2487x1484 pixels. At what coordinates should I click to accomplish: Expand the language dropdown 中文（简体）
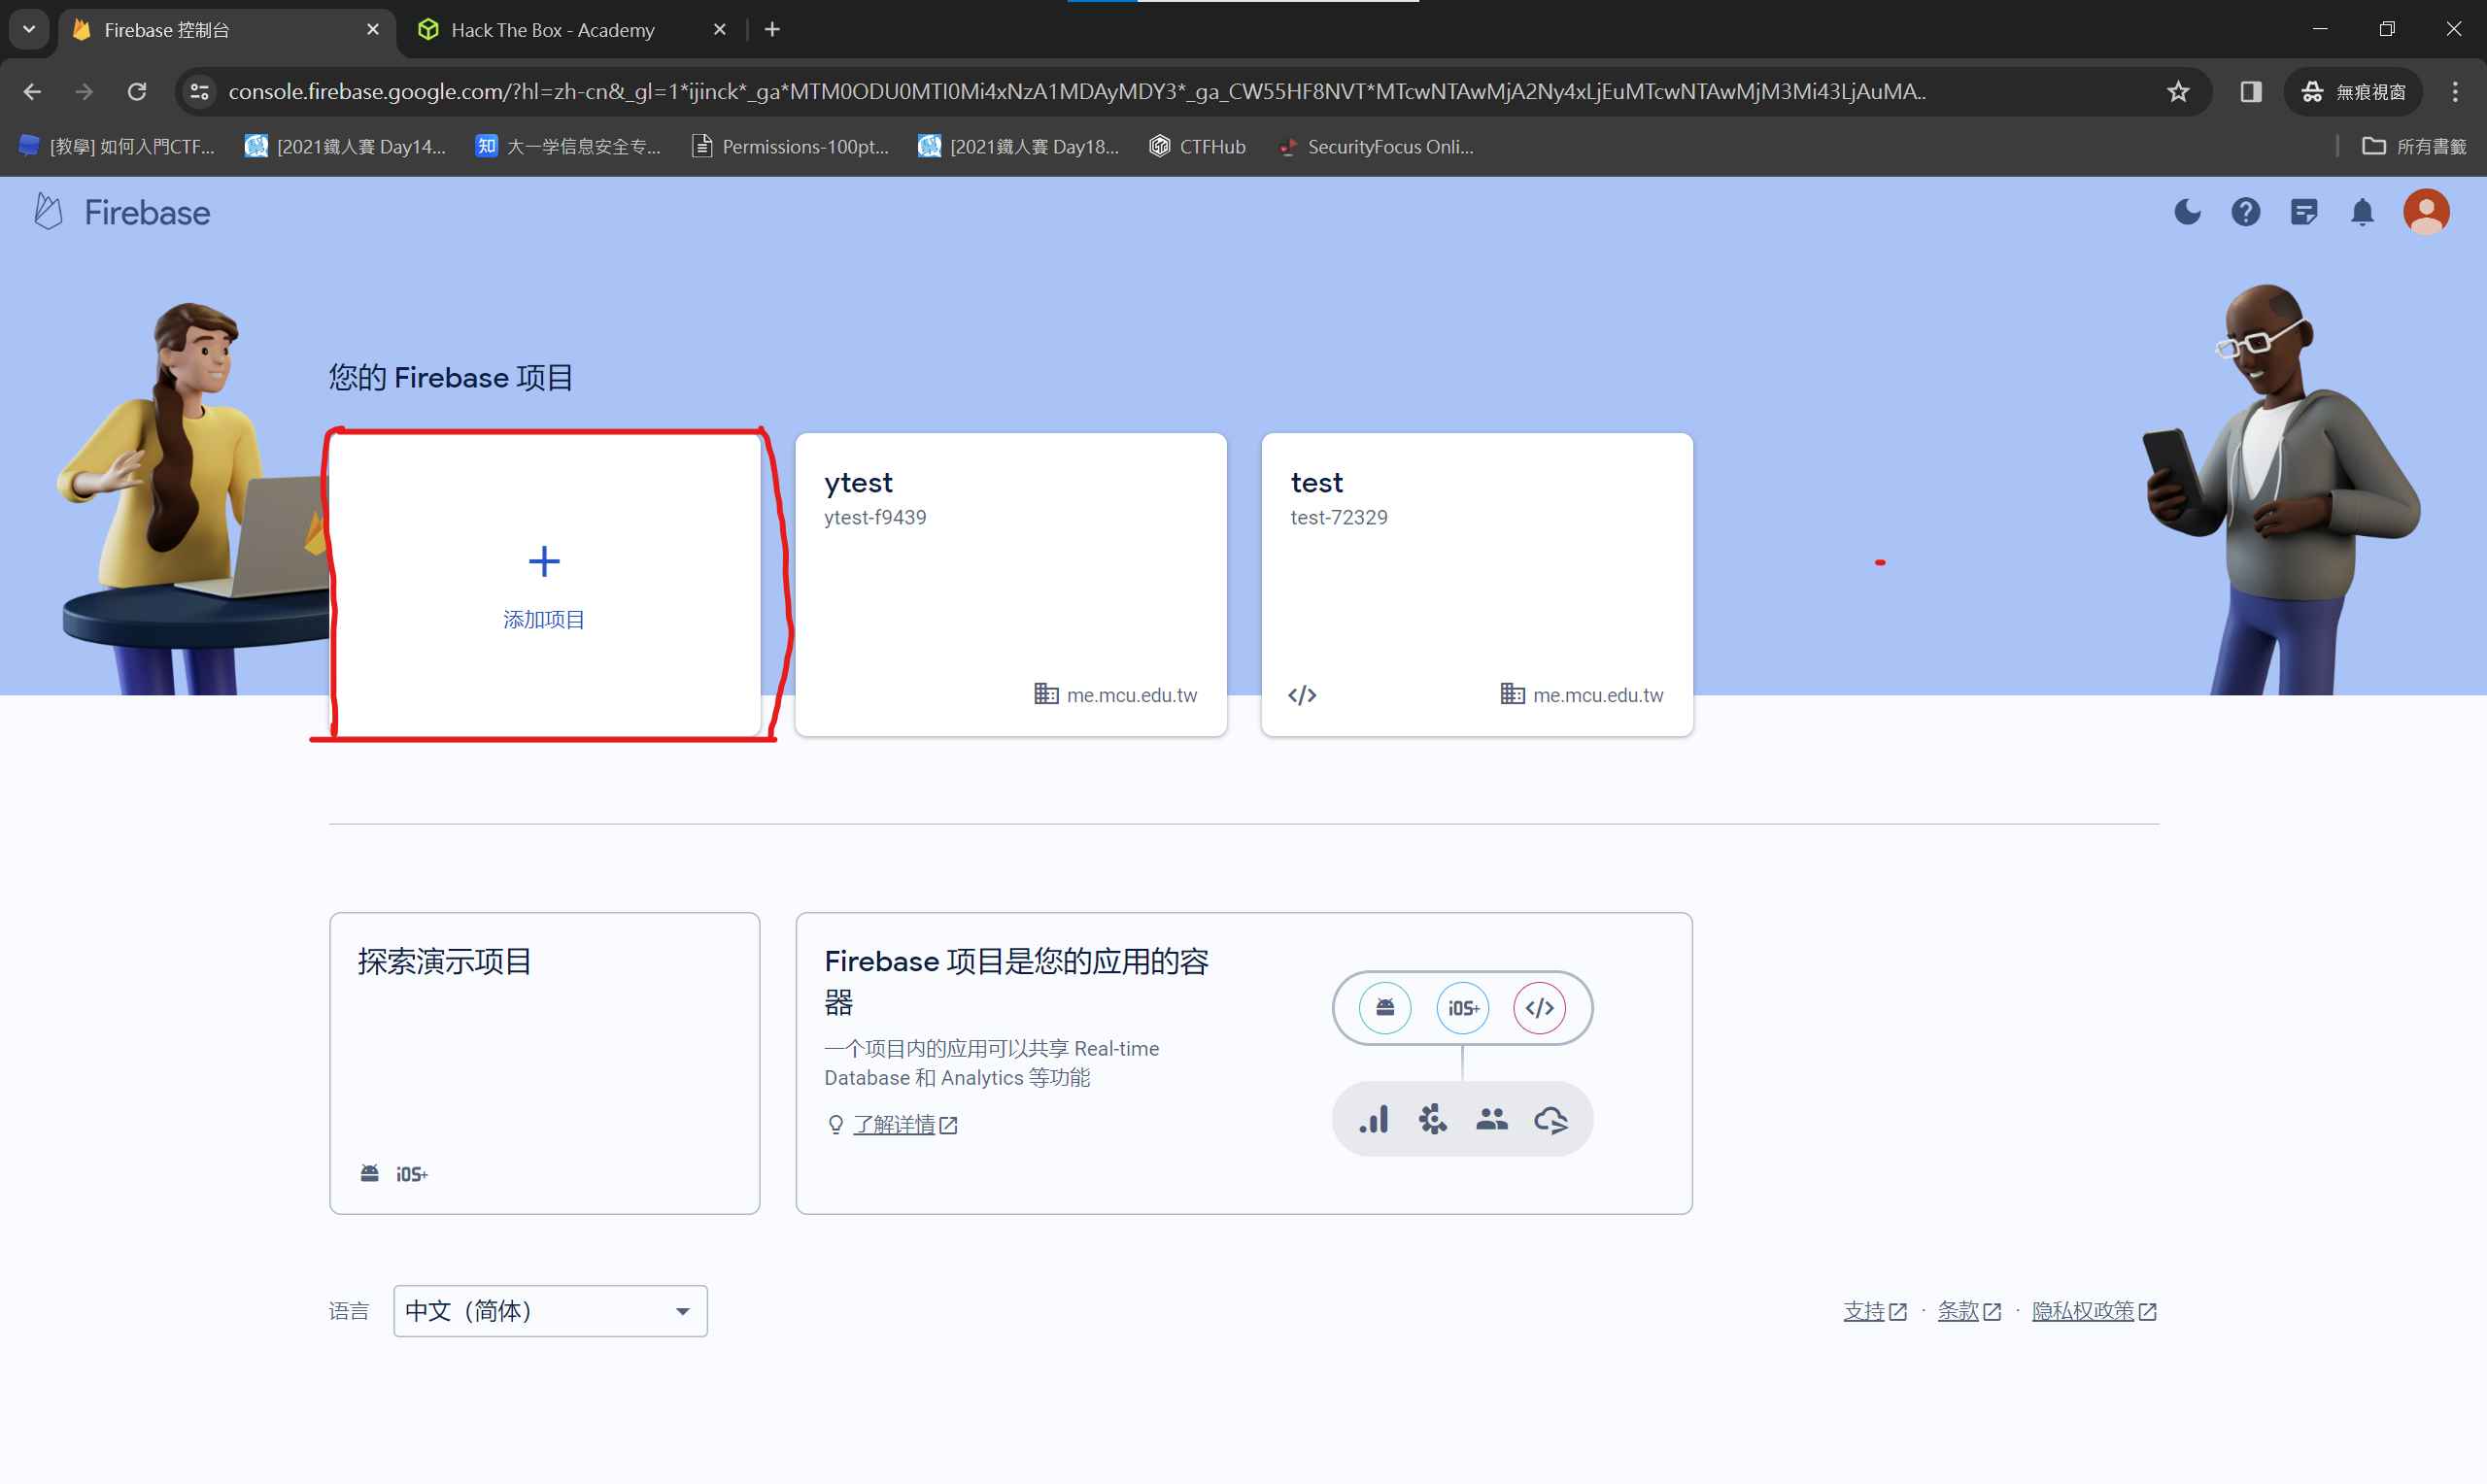coord(550,1310)
